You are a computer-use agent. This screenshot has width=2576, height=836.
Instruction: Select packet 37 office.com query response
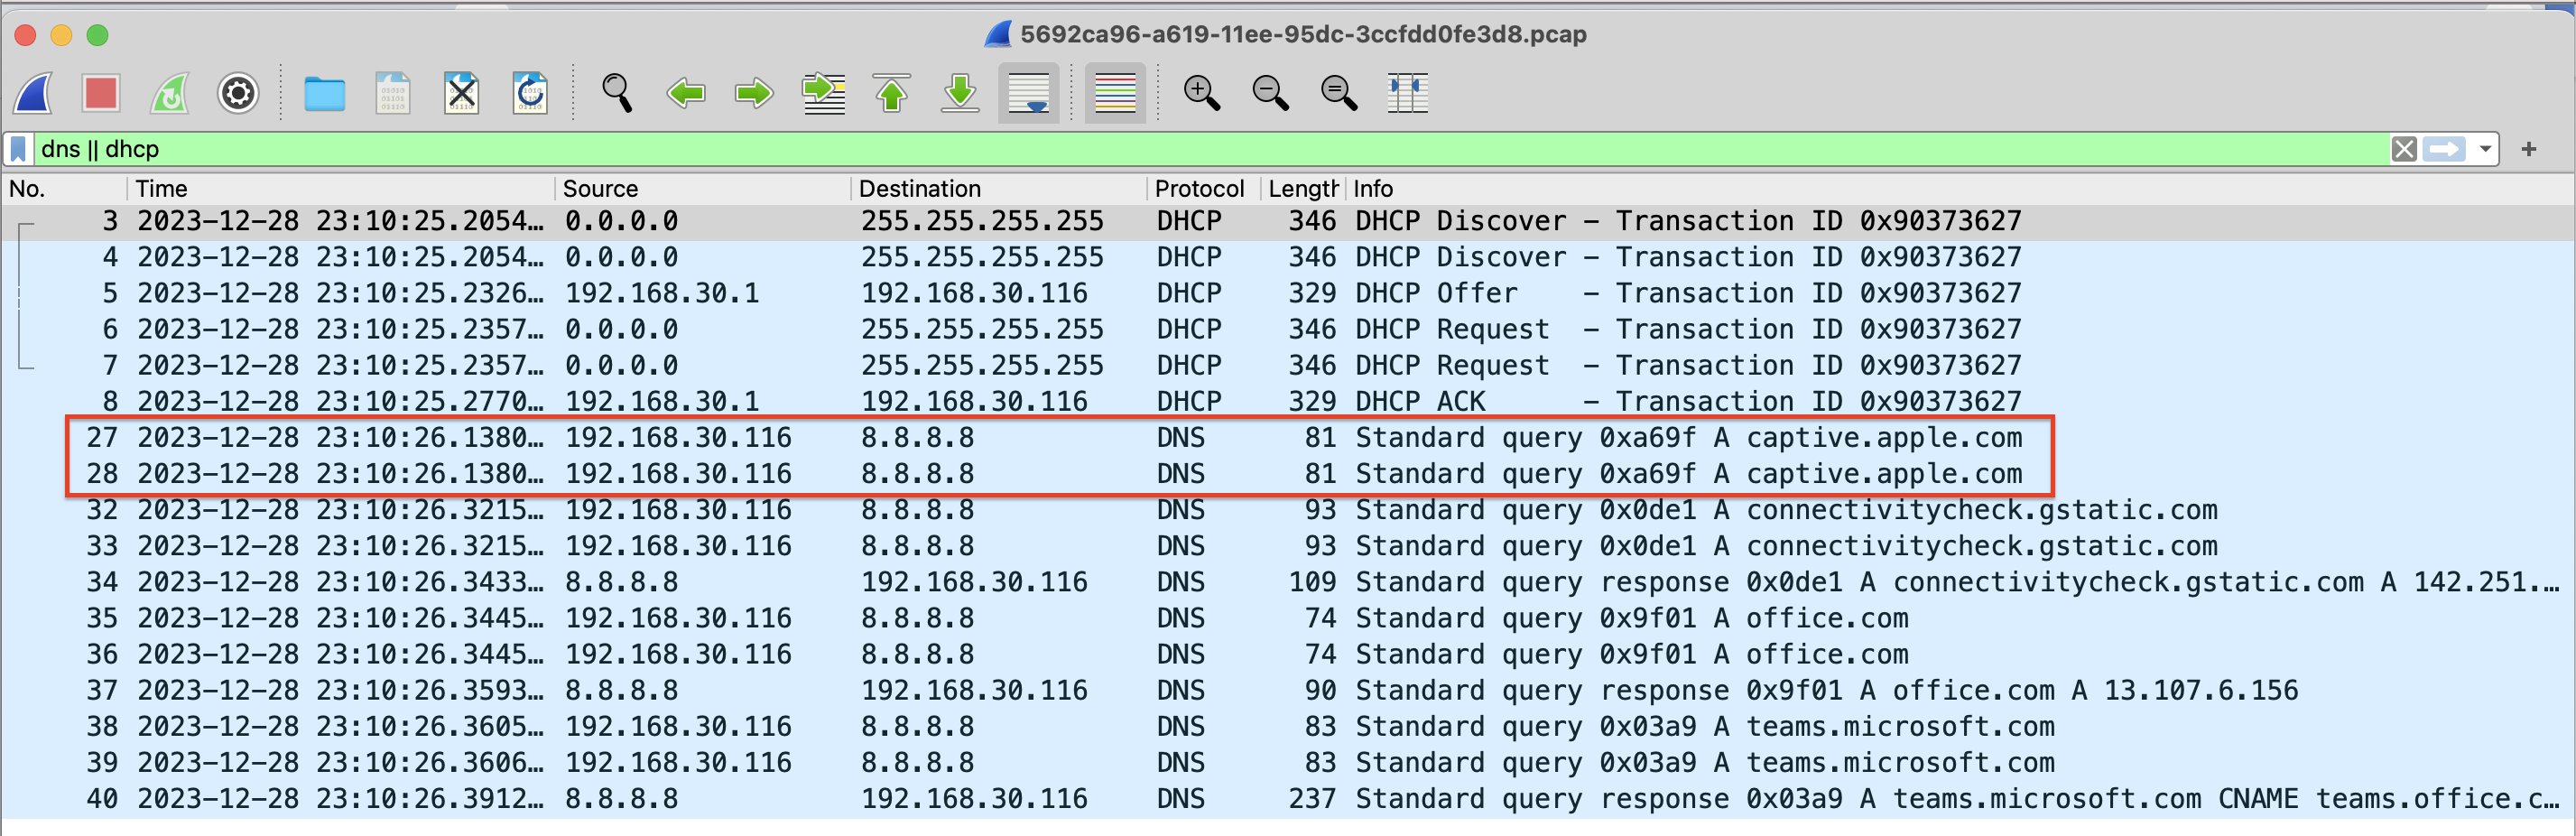tap(1288, 690)
